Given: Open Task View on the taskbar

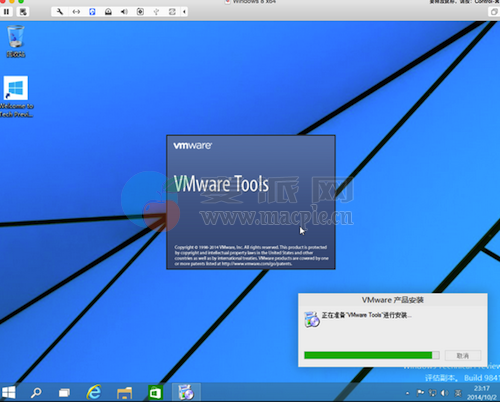Looking at the screenshot, I should coord(64,393).
